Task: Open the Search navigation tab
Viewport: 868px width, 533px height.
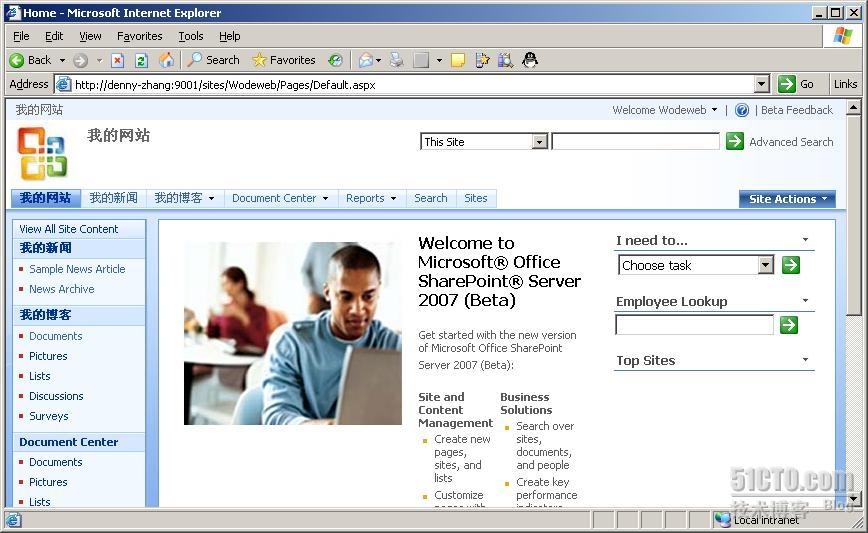Action: tap(431, 198)
